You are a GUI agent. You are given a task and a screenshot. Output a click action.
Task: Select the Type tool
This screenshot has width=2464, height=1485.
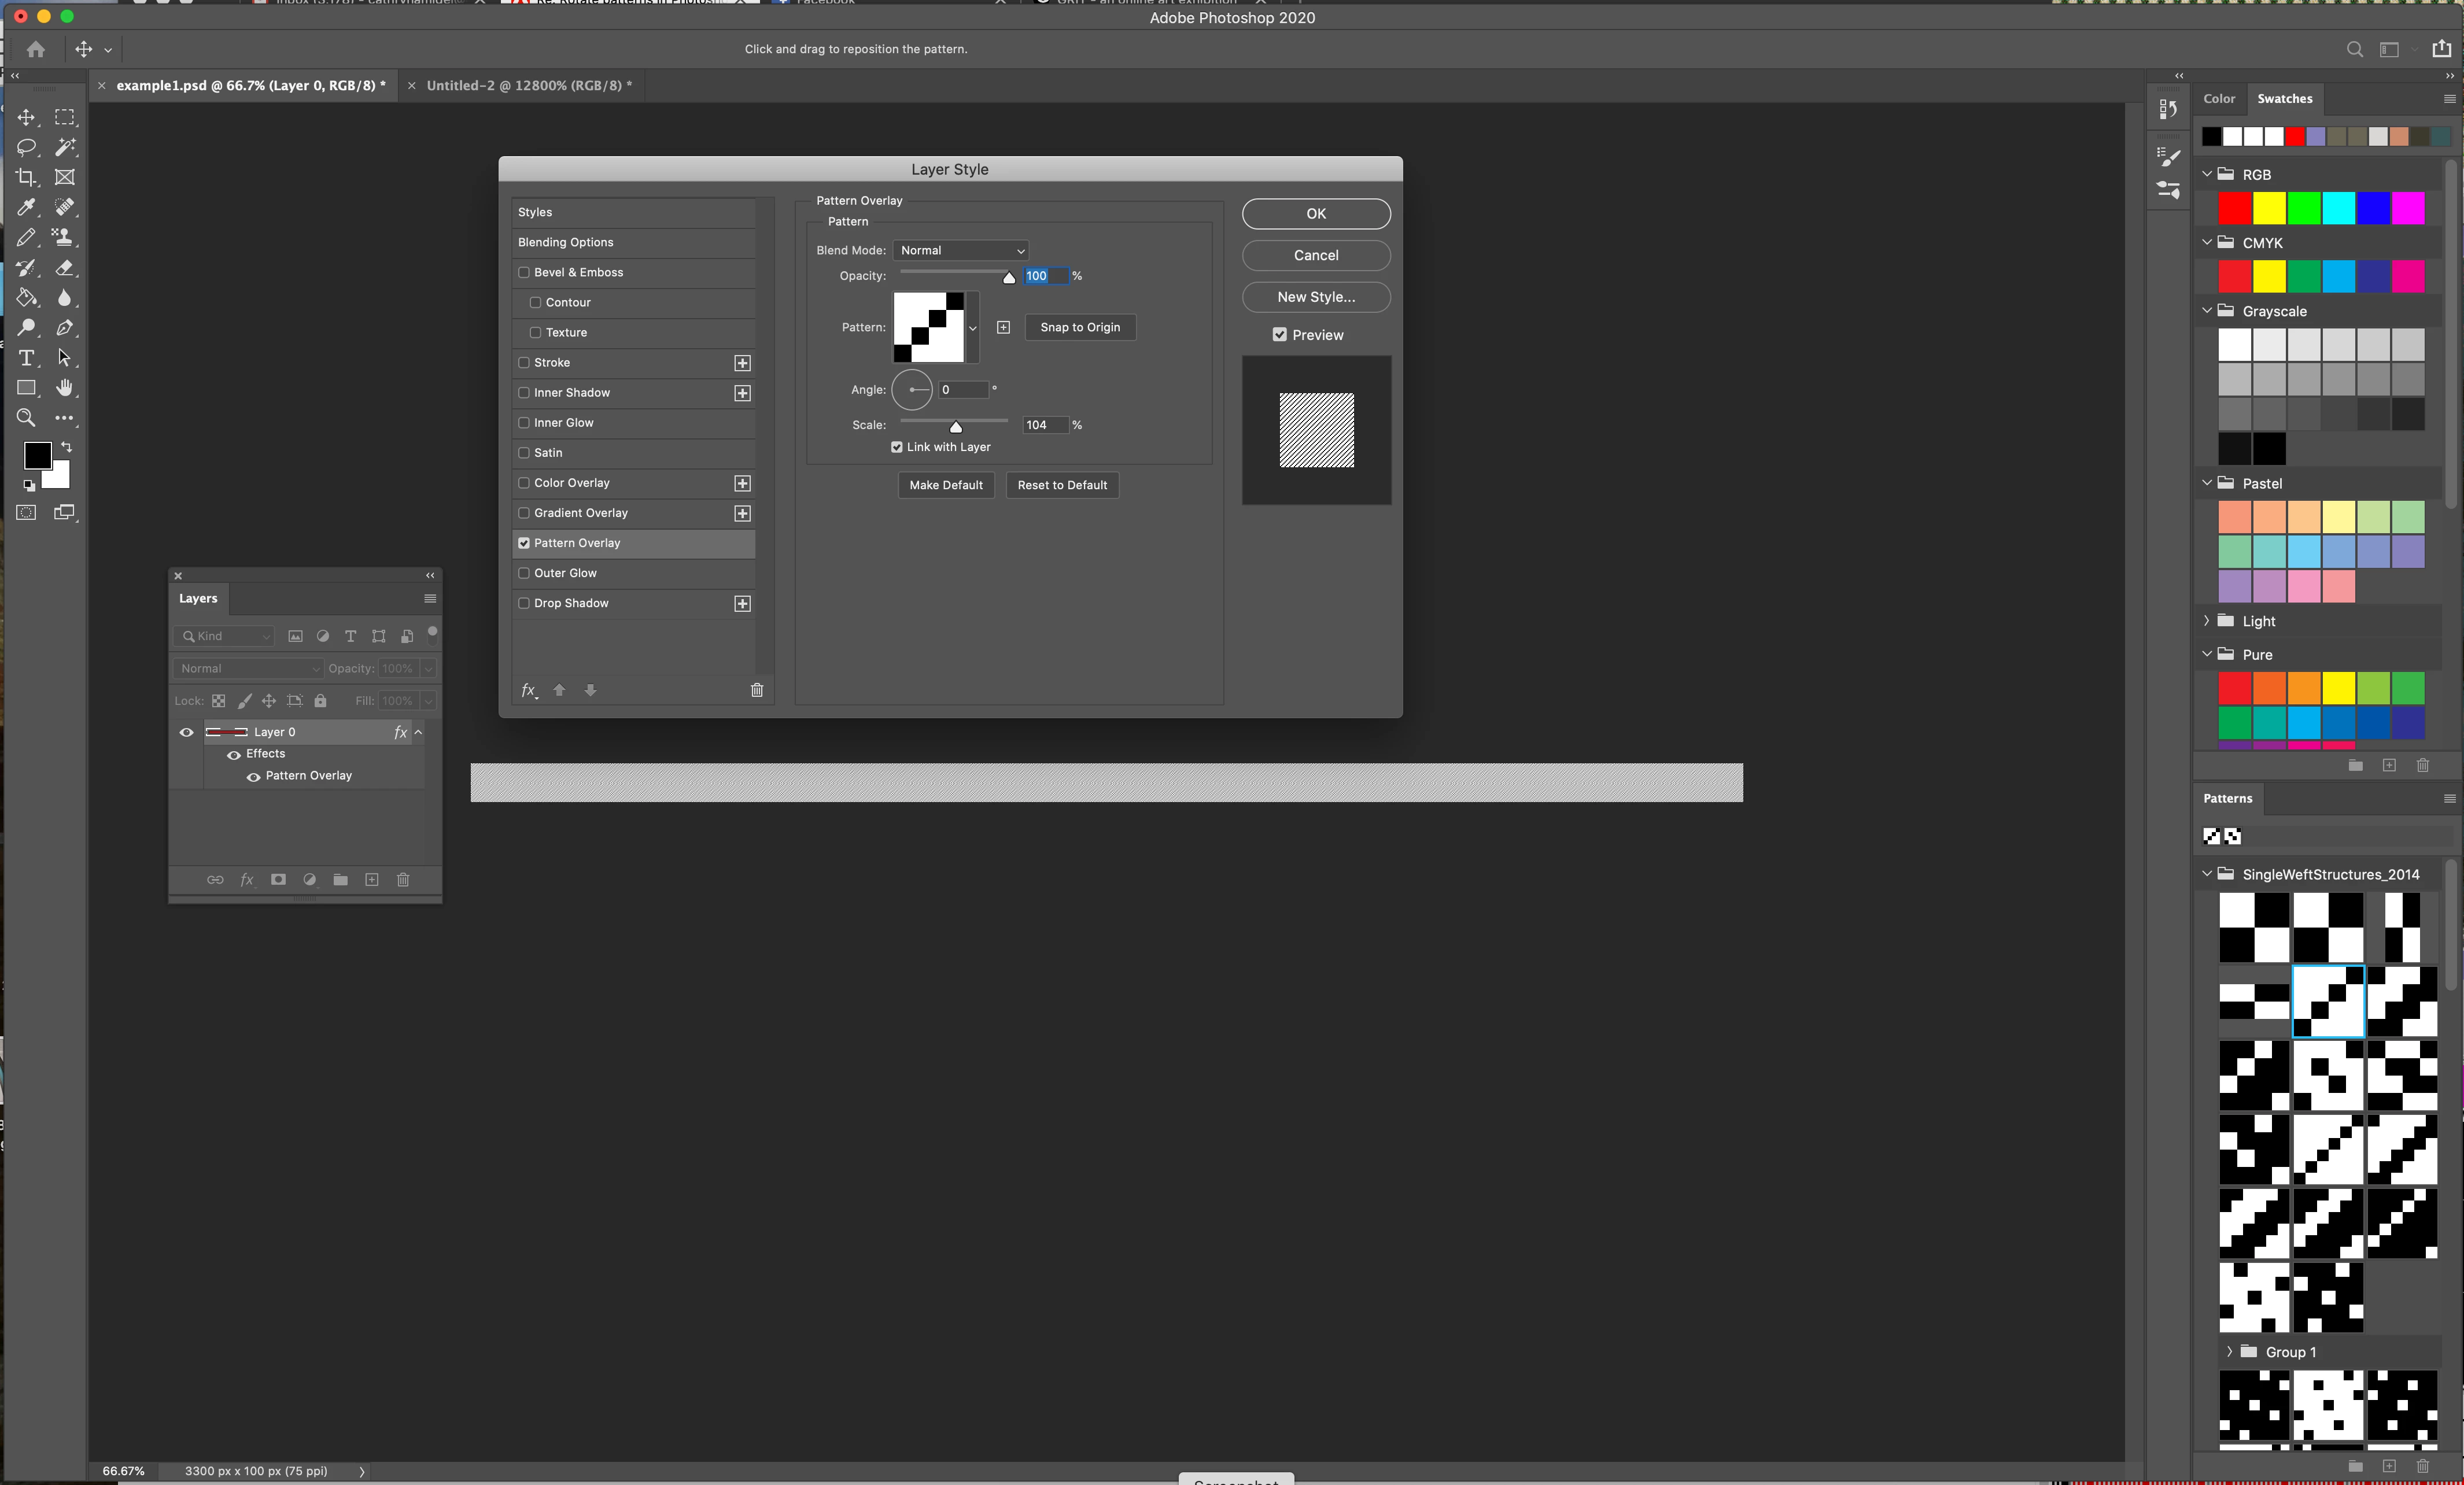(26, 358)
